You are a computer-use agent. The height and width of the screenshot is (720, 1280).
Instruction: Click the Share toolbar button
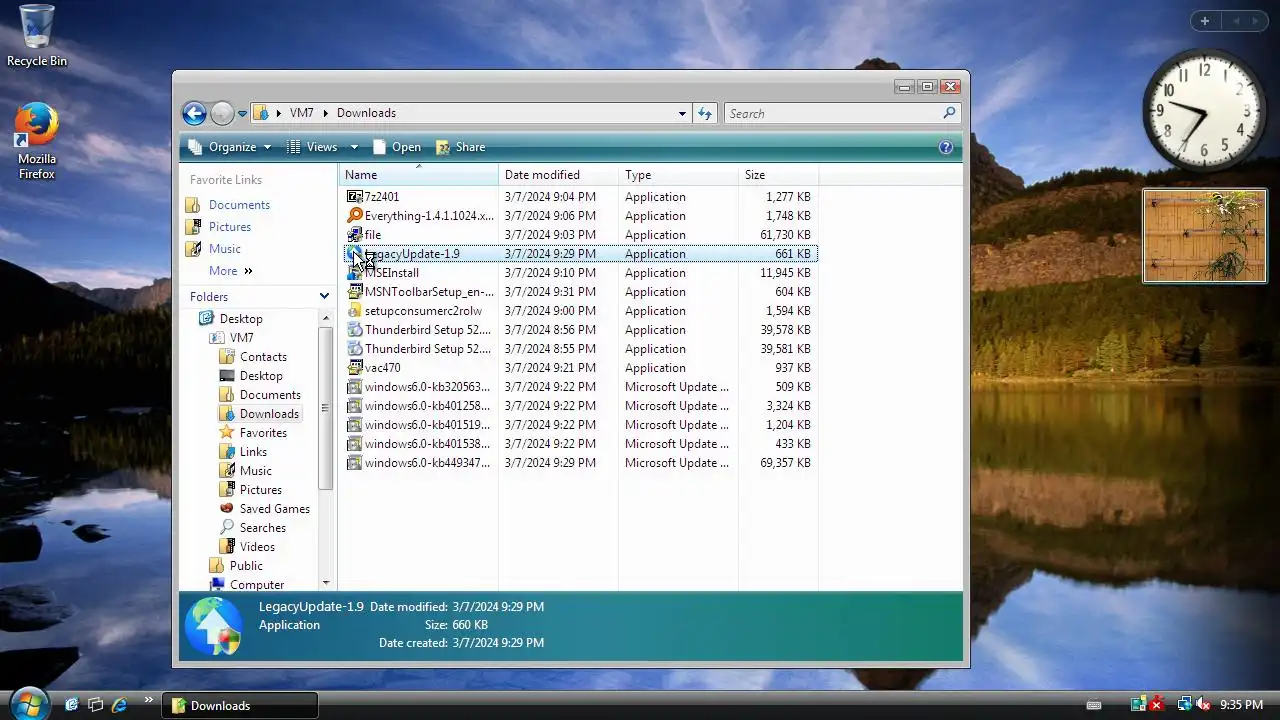461,147
